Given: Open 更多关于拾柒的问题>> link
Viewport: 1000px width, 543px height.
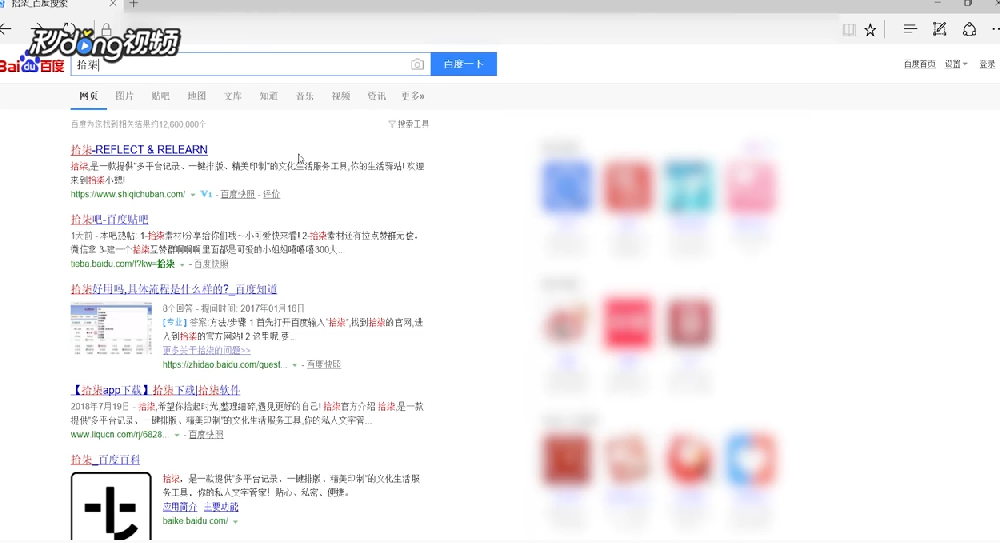Looking at the screenshot, I should (x=207, y=350).
